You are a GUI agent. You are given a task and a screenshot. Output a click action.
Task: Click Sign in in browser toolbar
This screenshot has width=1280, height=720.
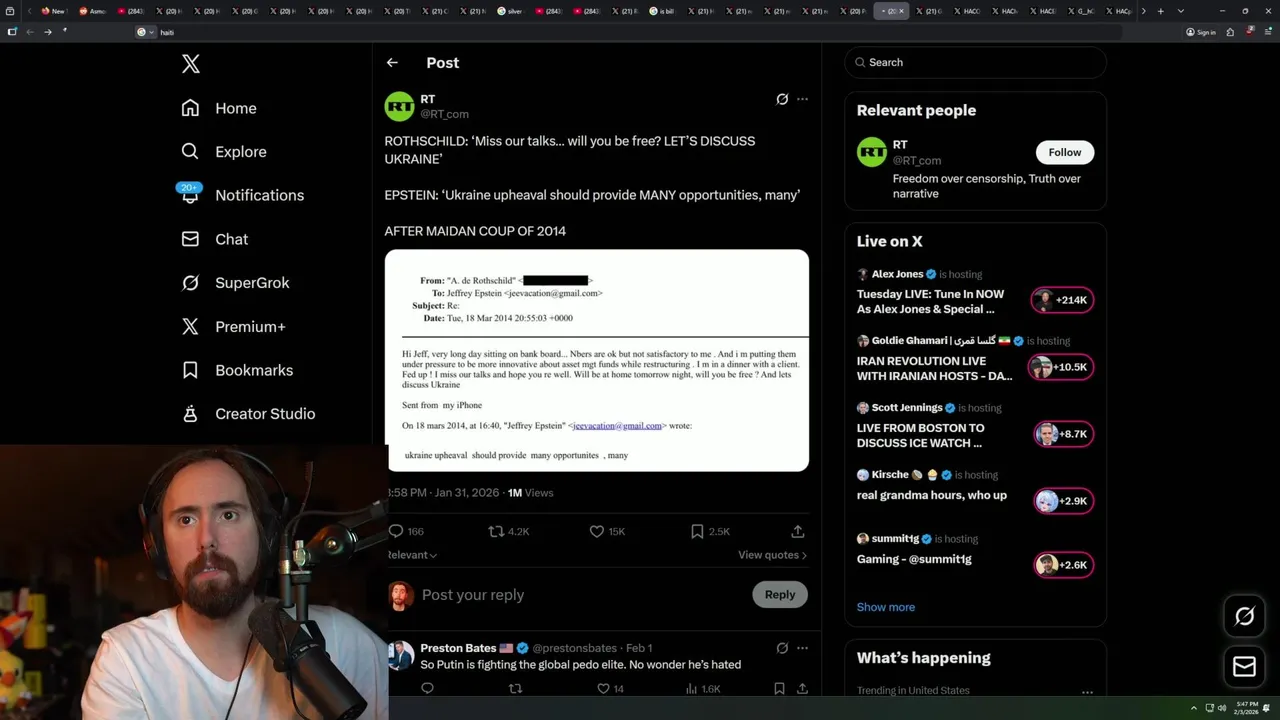(1201, 32)
